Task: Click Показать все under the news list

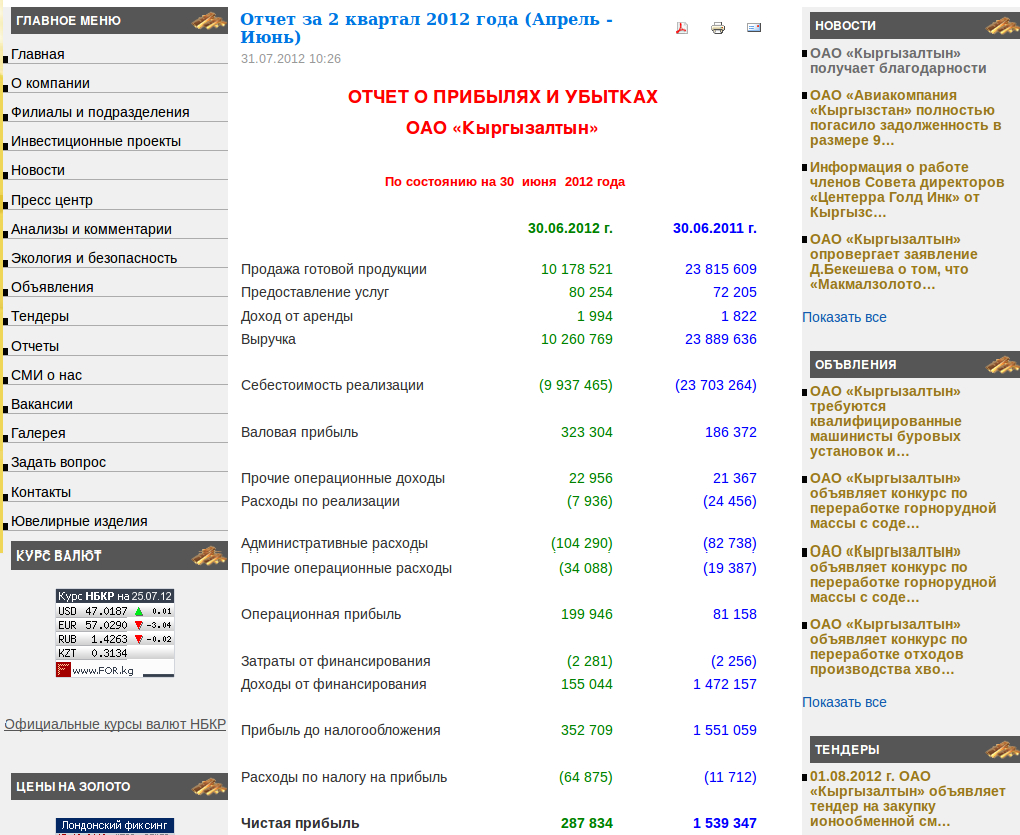Action: click(x=844, y=317)
